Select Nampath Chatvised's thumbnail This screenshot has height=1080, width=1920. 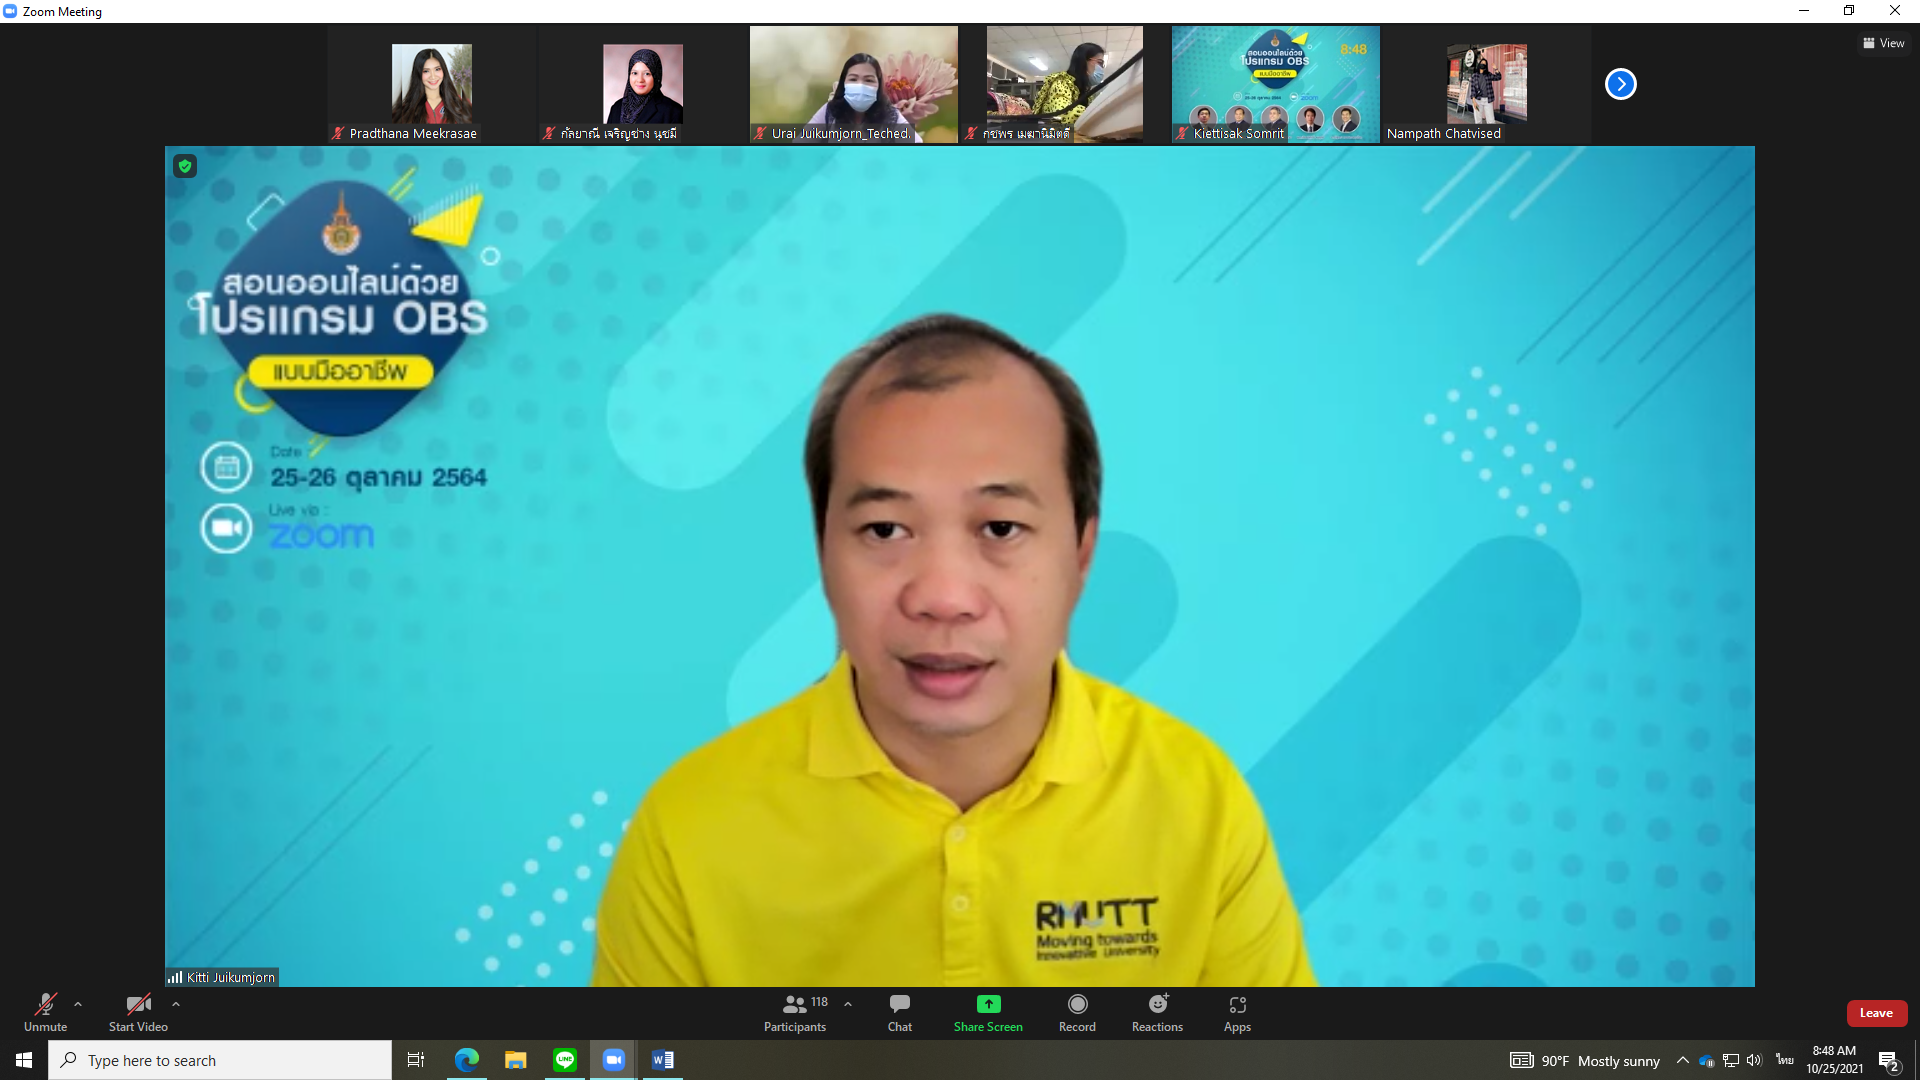click(x=1487, y=84)
